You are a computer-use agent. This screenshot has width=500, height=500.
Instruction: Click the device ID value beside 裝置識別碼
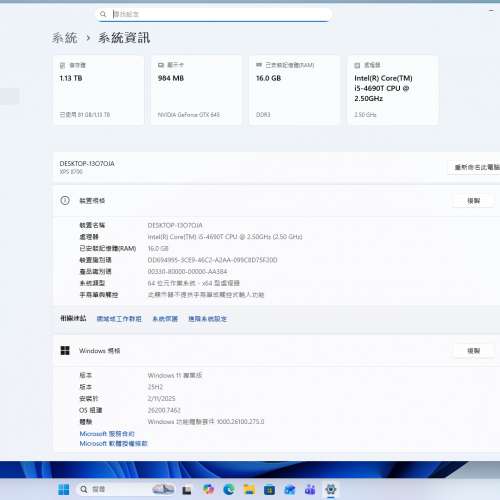[x=212, y=260]
